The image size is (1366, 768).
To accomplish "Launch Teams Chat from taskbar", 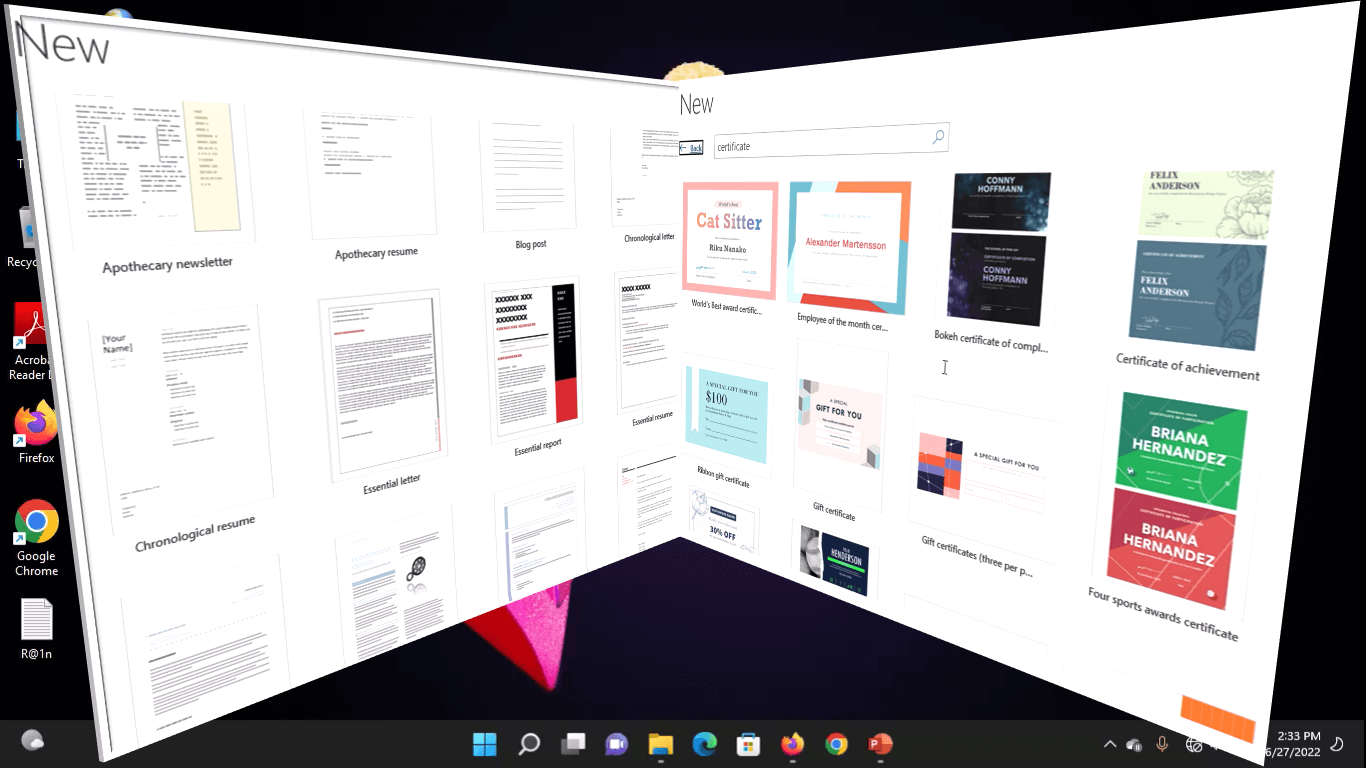I will [616, 744].
